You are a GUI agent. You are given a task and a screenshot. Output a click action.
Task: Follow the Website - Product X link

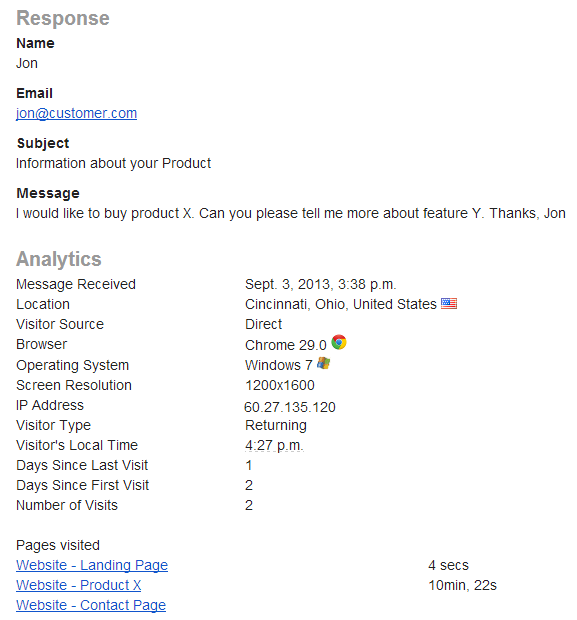pyautogui.click(x=78, y=585)
